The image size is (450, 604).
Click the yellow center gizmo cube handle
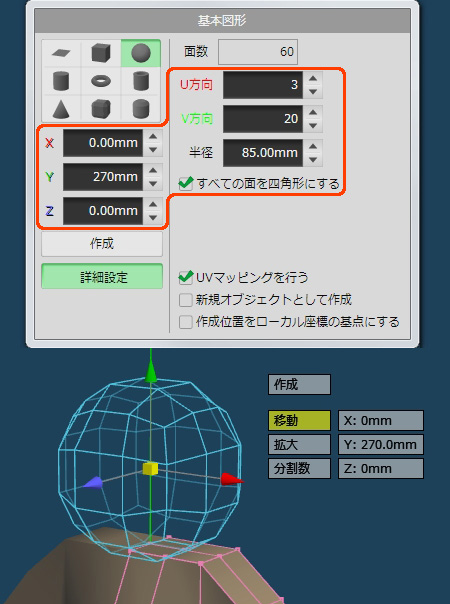tap(150, 469)
